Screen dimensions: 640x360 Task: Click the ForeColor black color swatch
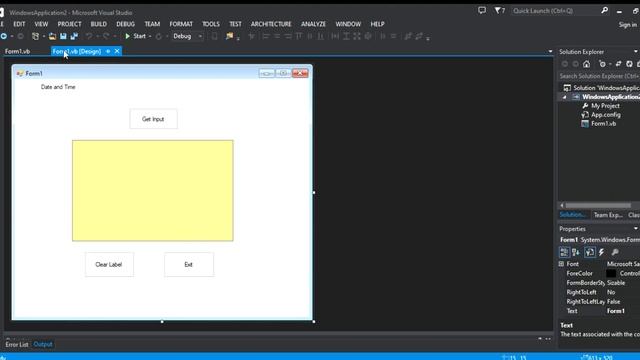(611, 273)
